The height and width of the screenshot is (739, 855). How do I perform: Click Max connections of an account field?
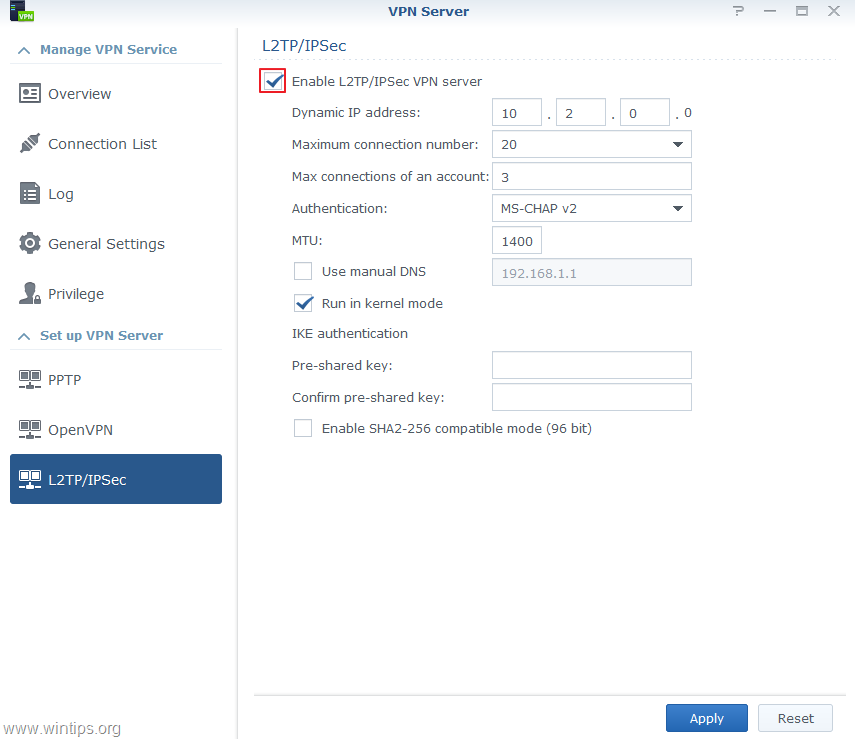[x=592, y=176]
